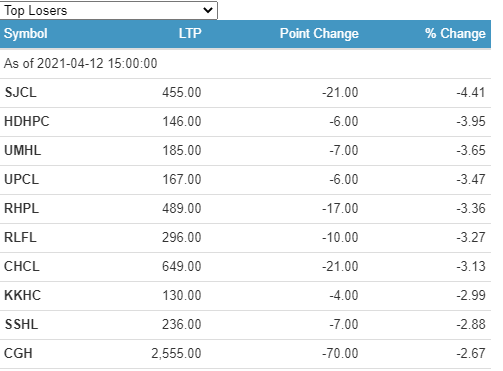Open the RLFL symbol link
Viewport: 503px width, 371px height.
tap(20, 237)
